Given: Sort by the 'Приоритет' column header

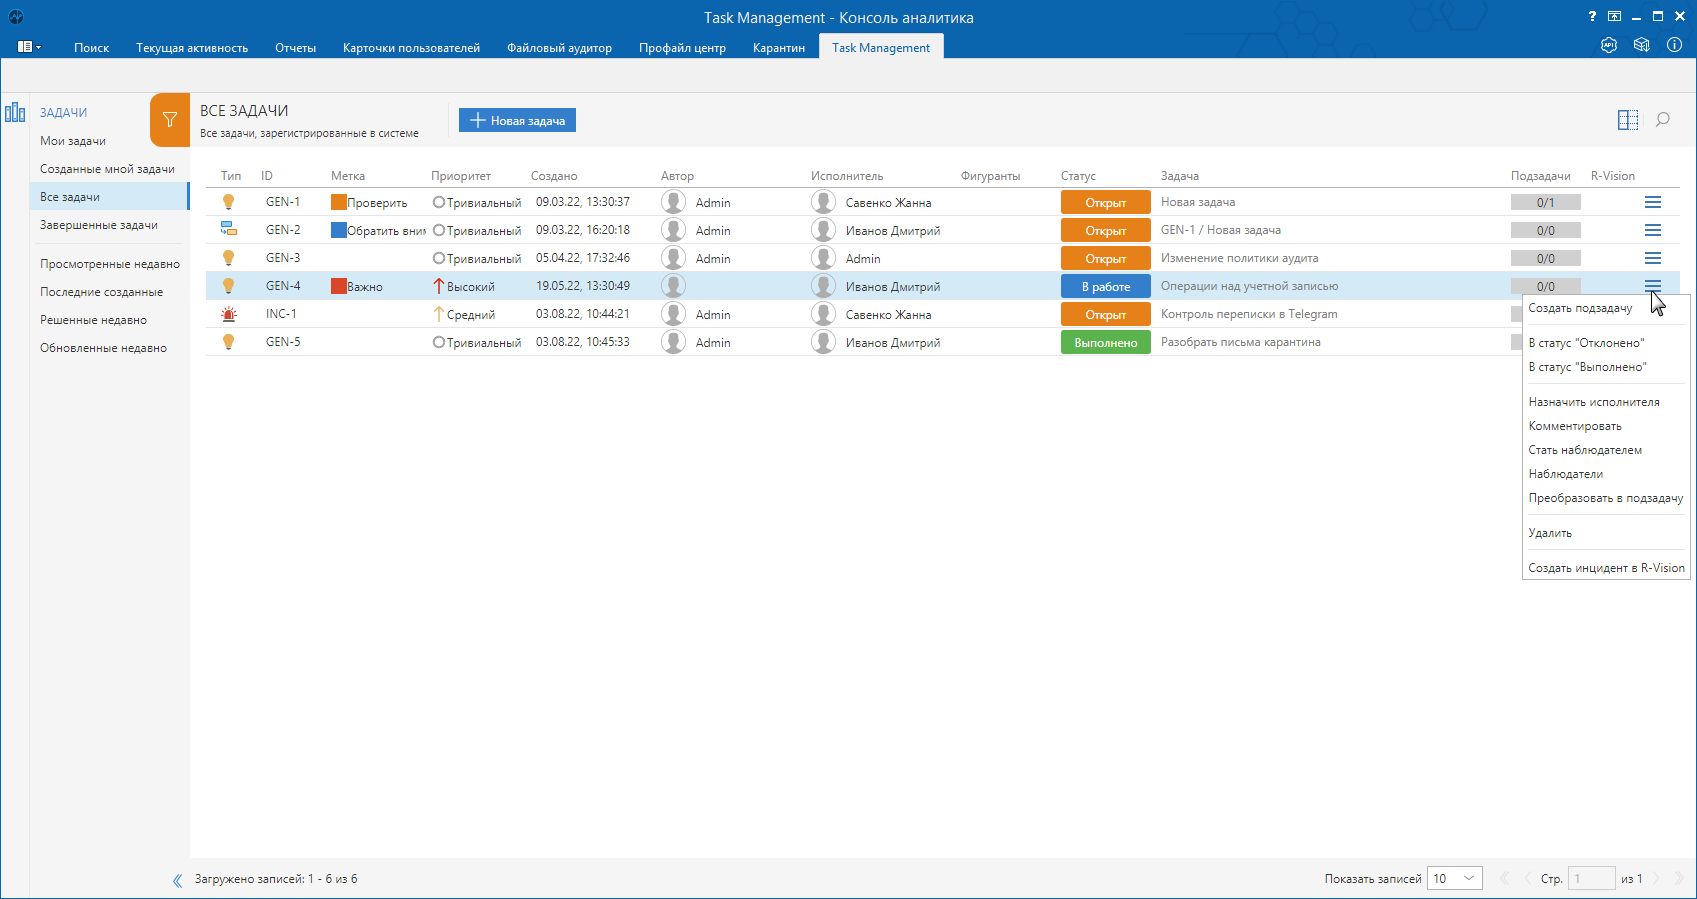Looking at the screenshot, I should click(x=461, y=176).
